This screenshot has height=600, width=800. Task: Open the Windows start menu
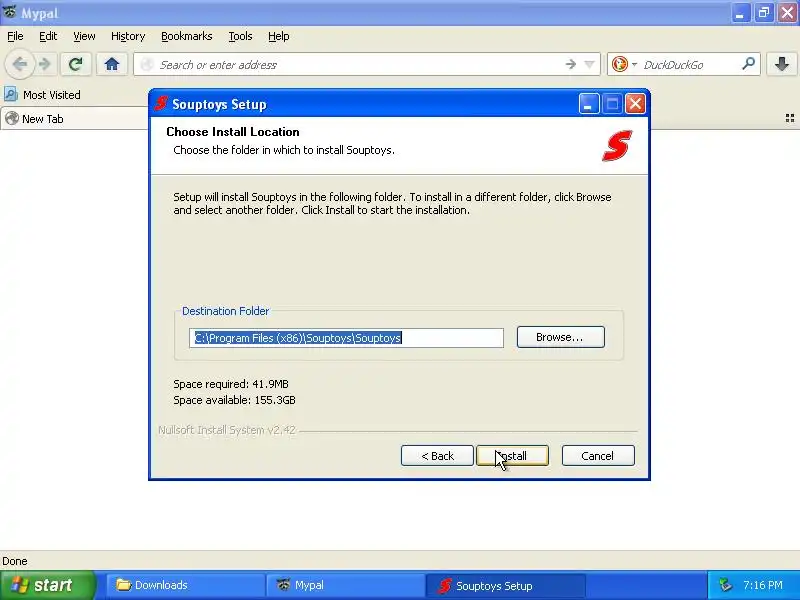click(46, 585)
